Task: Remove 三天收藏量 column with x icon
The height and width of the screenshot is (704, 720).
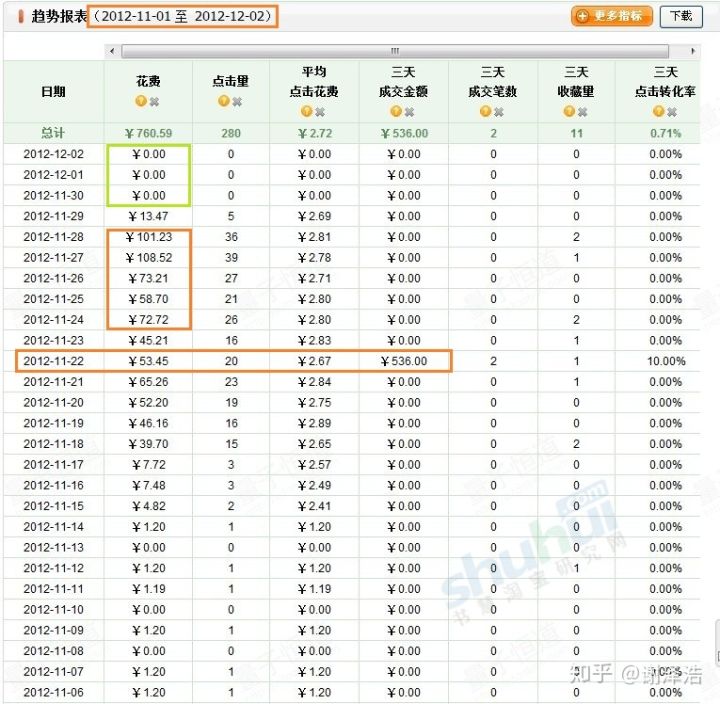Action: 583,112
